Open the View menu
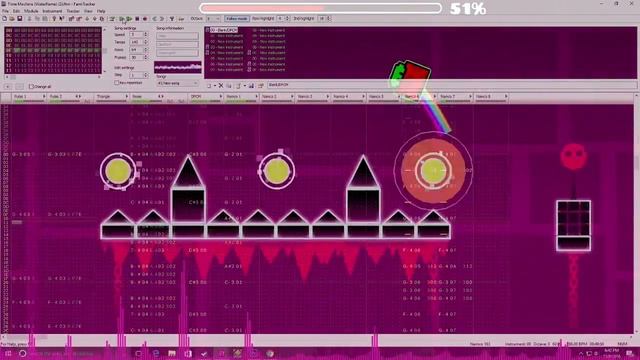The width and height of the screenshot is (640, 360). (x=88, y=11)
